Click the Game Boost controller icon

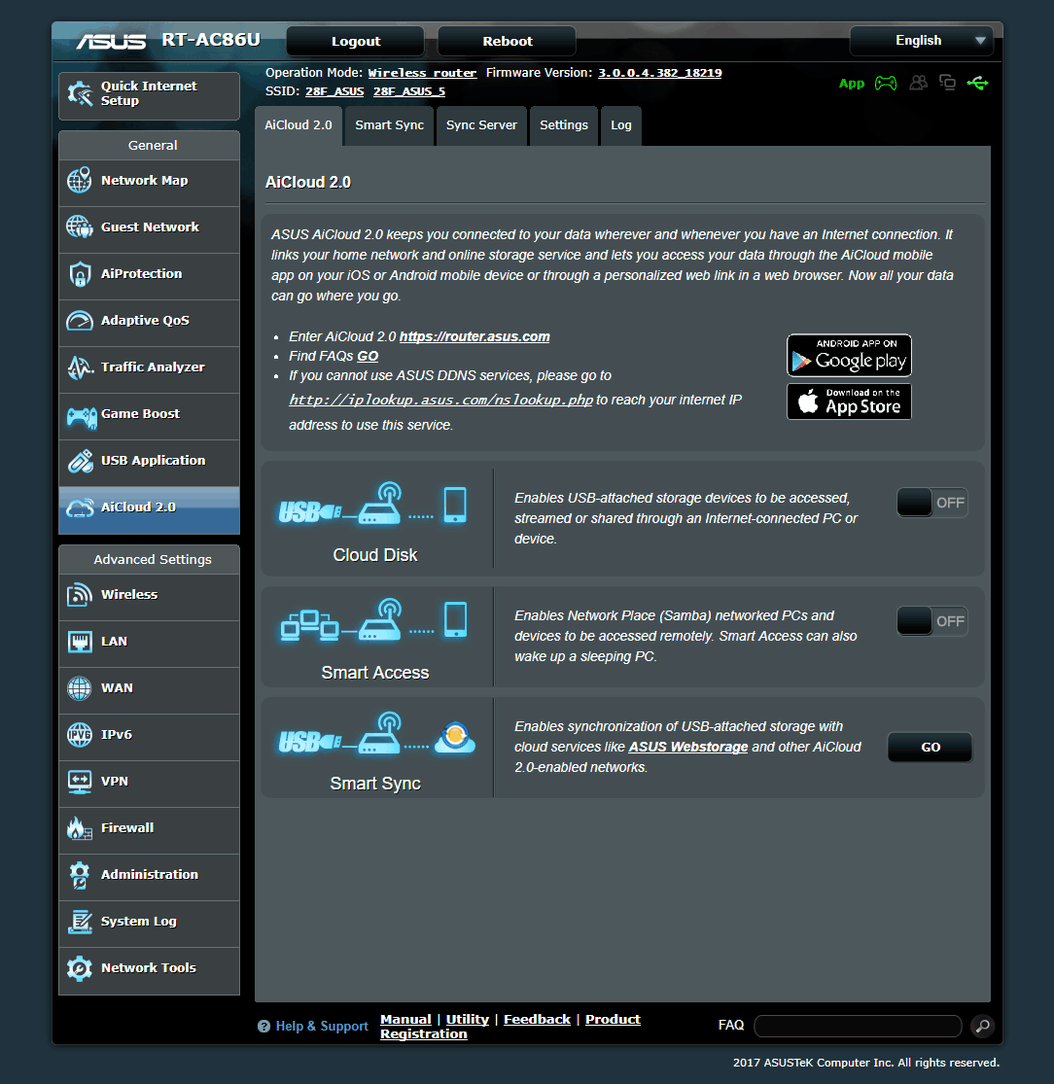[81, 416]
